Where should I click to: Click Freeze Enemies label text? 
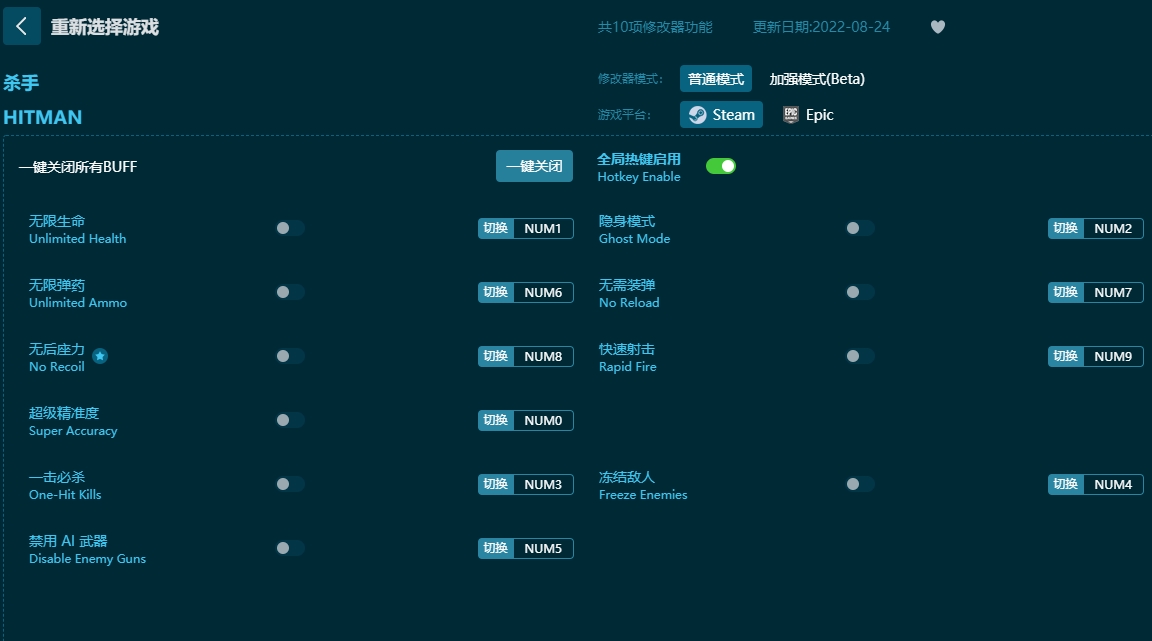coord(643,495)
